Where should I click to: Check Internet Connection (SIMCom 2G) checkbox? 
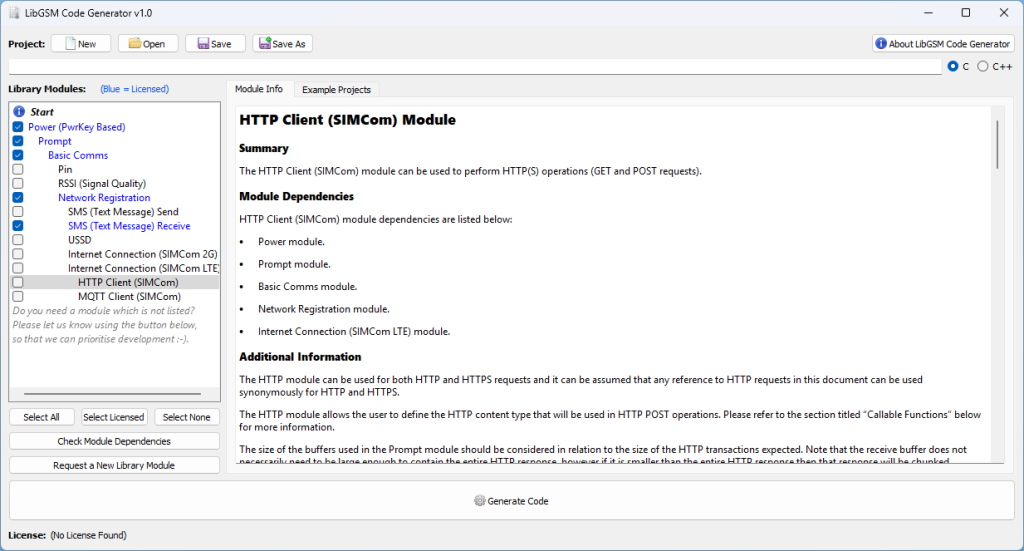point(18,254)
